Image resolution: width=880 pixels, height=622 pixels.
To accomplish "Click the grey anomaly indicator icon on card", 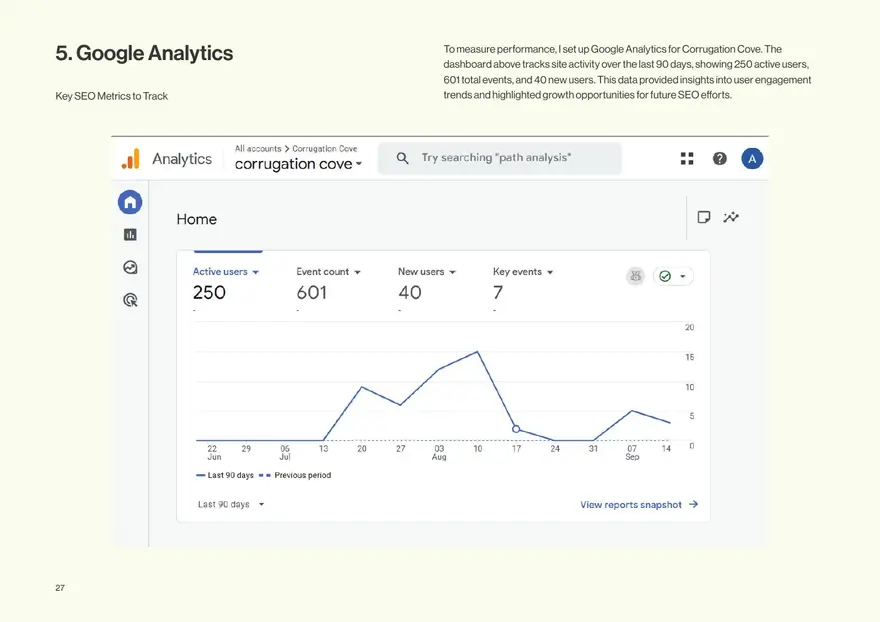I will point(635,276).
